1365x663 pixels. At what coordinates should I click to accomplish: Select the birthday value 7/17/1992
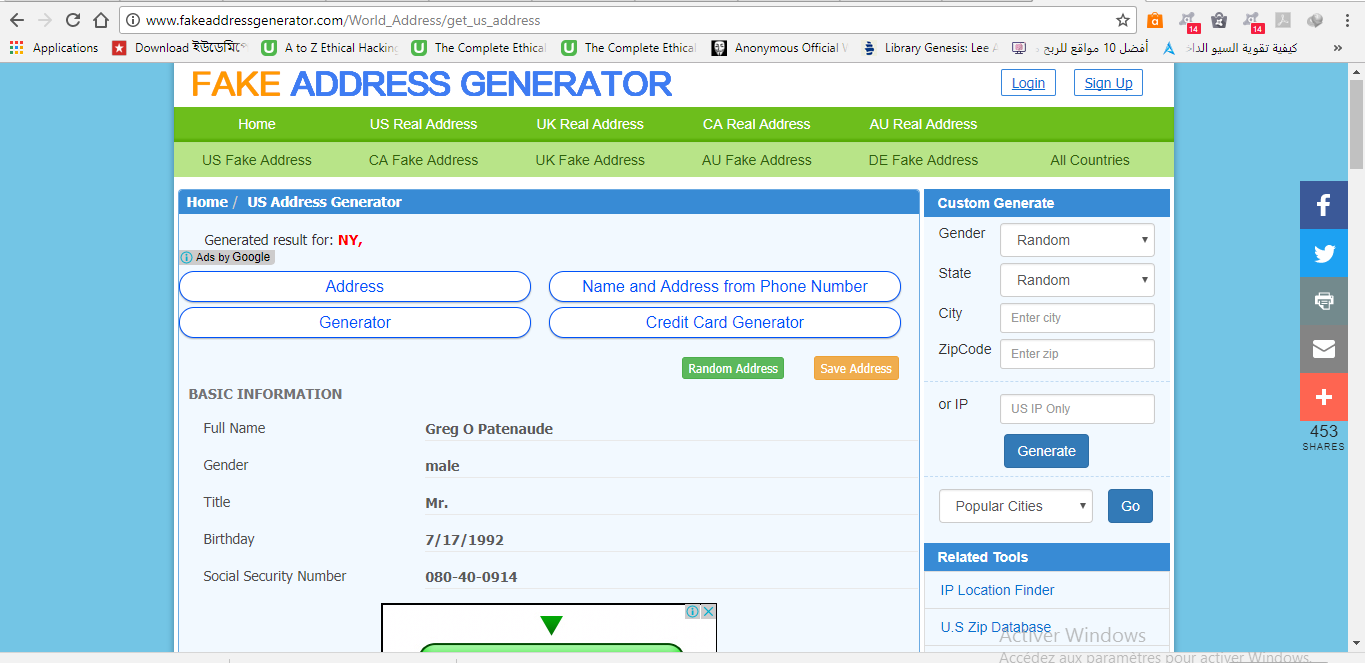click(465, 540)
